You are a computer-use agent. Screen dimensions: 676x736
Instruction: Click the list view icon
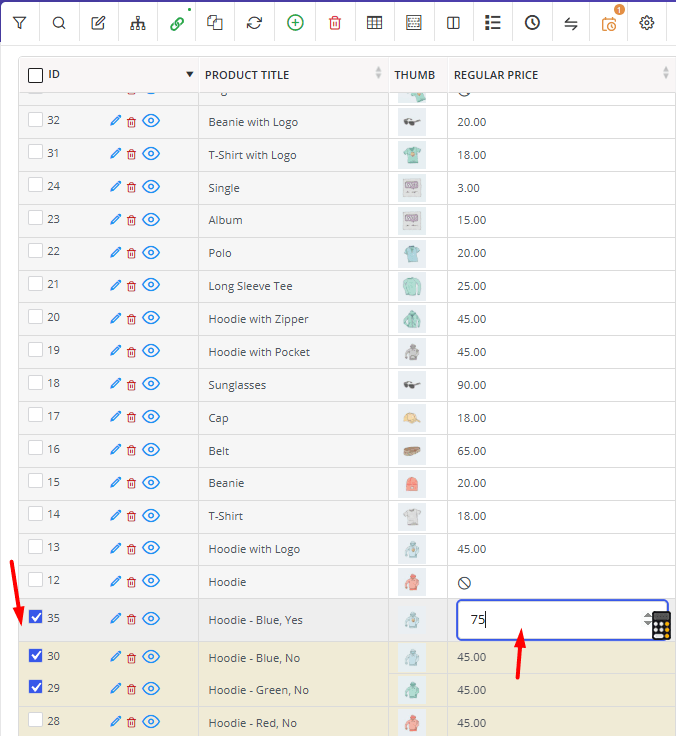click(492, 23)
